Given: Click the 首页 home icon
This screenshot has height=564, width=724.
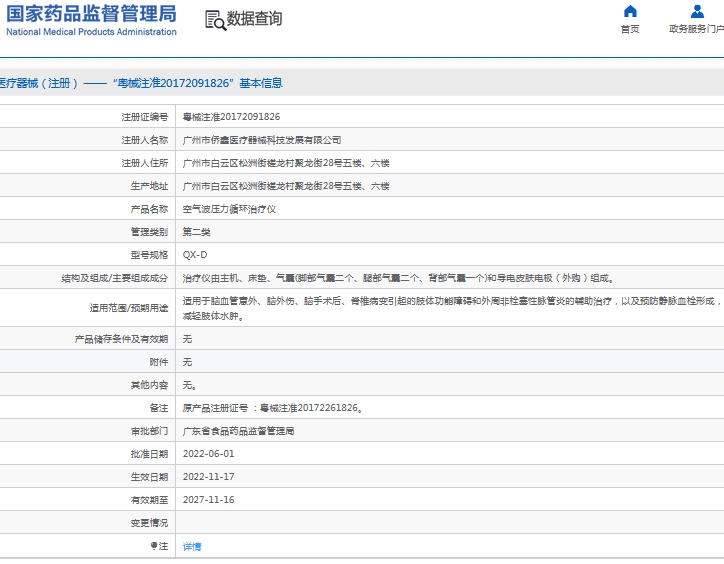Looking at the screenshot, I should click(x=630, y=11).
